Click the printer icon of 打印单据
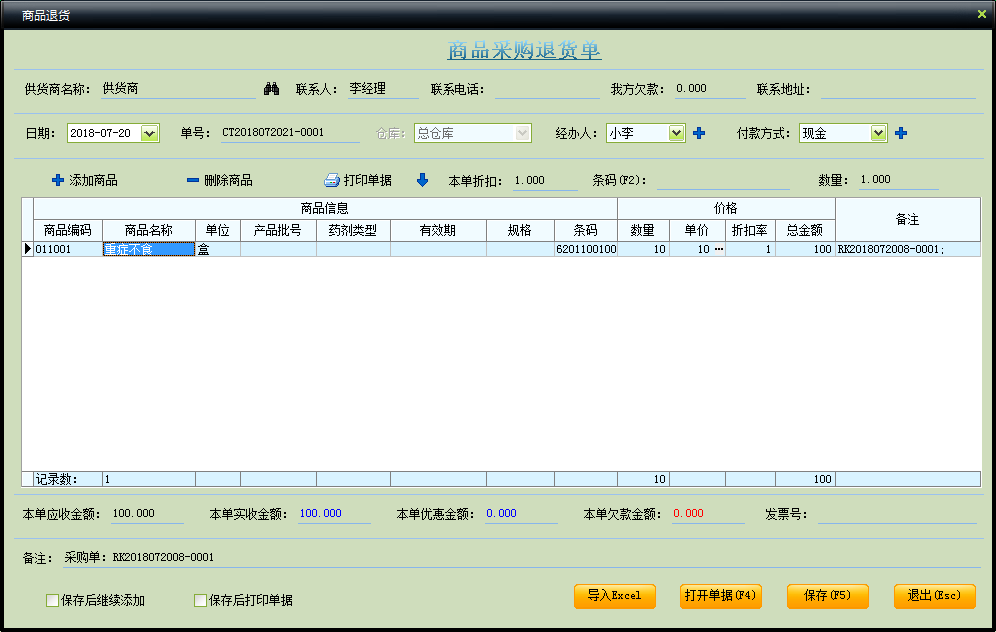 [x=332, y=180]
